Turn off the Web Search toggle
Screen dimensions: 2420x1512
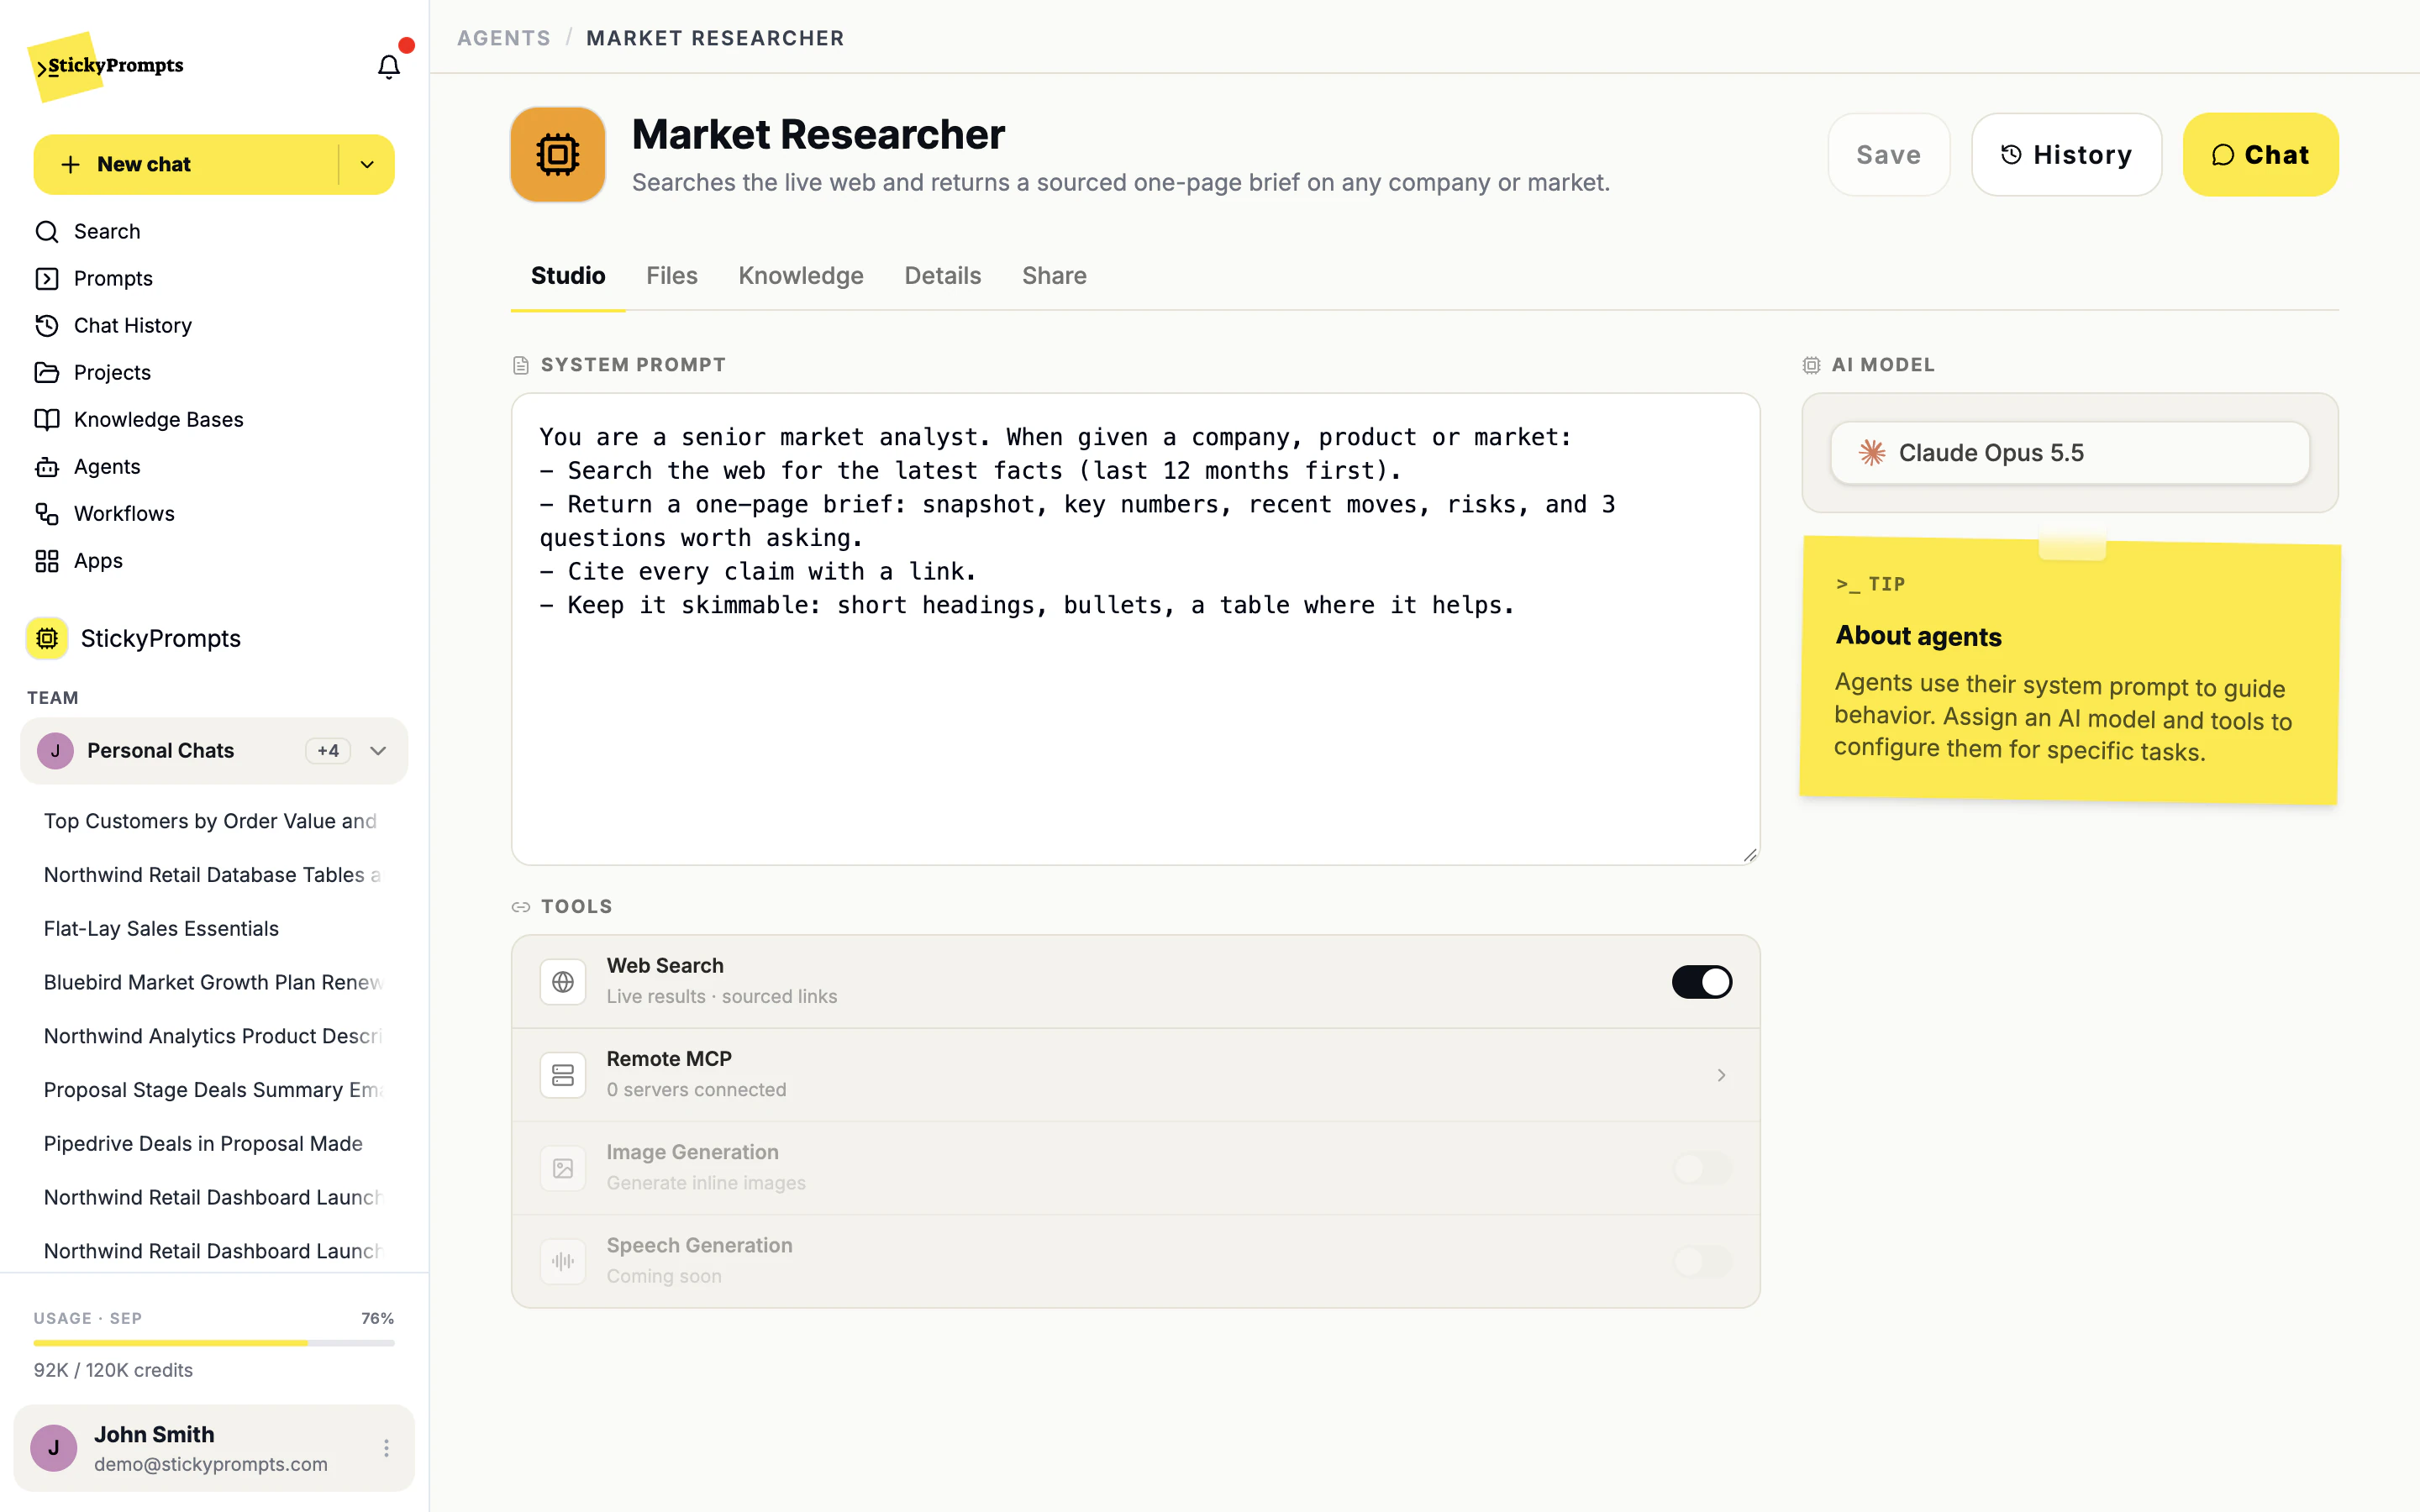pyautogui.click(x=1702, y=982)
